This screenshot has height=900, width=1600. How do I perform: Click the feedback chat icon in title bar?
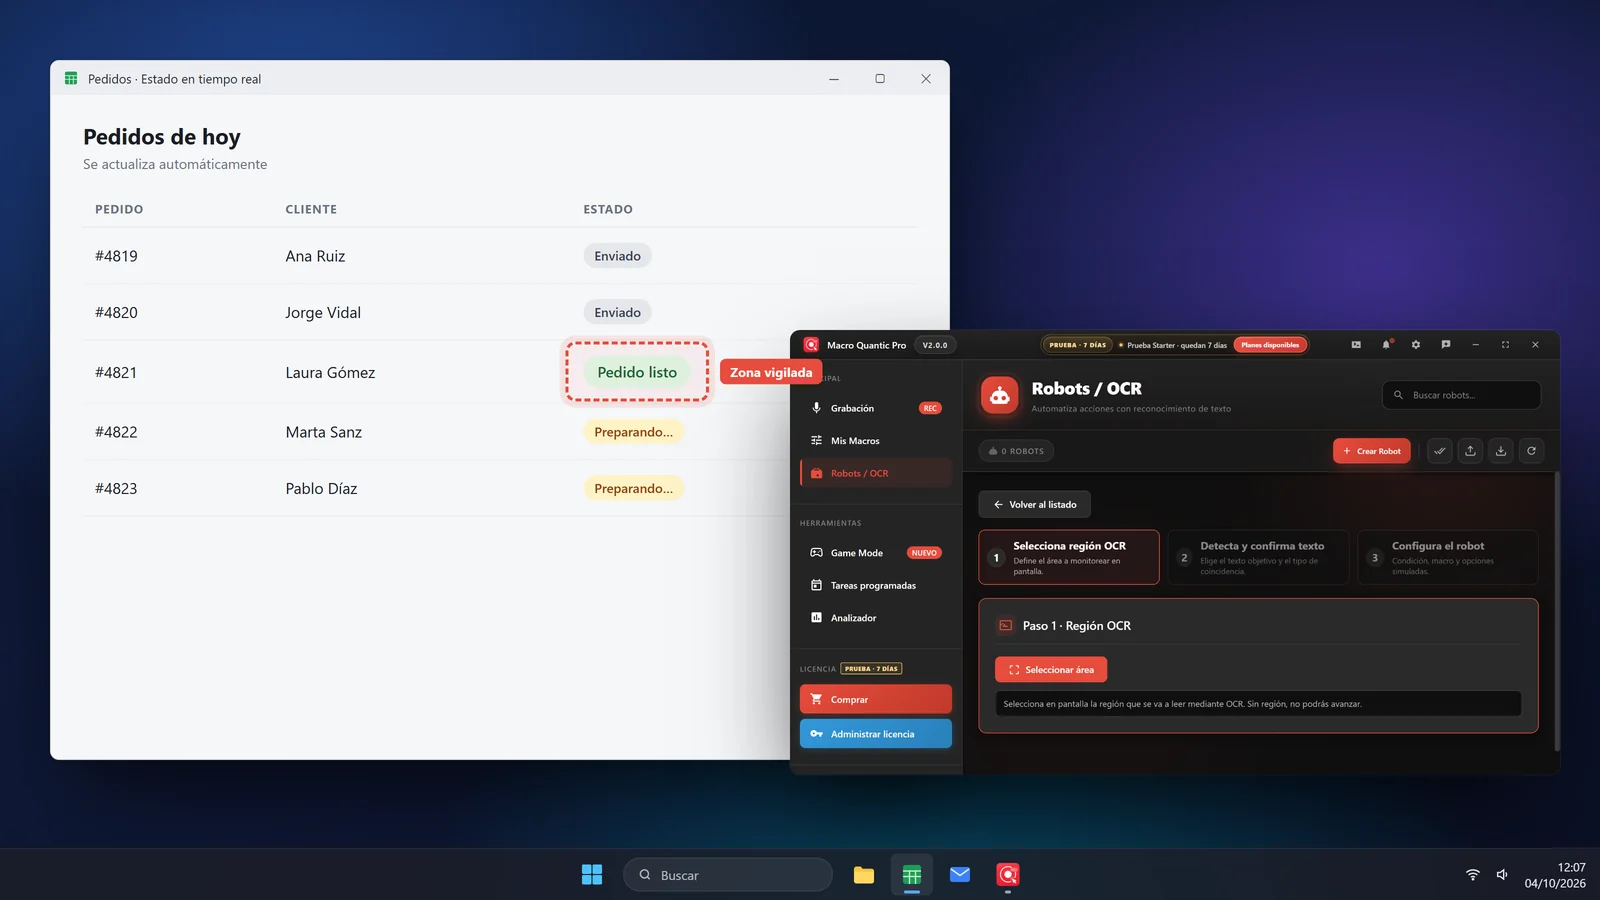[1446, 345]
